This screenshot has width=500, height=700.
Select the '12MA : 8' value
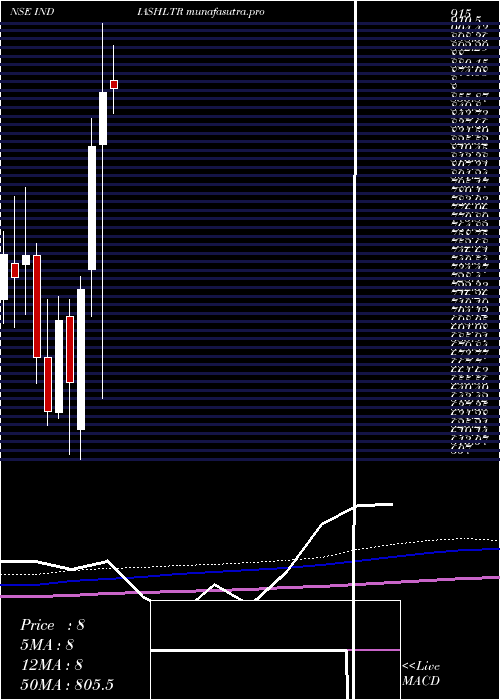pyautogui.click(x=52, y=665)
